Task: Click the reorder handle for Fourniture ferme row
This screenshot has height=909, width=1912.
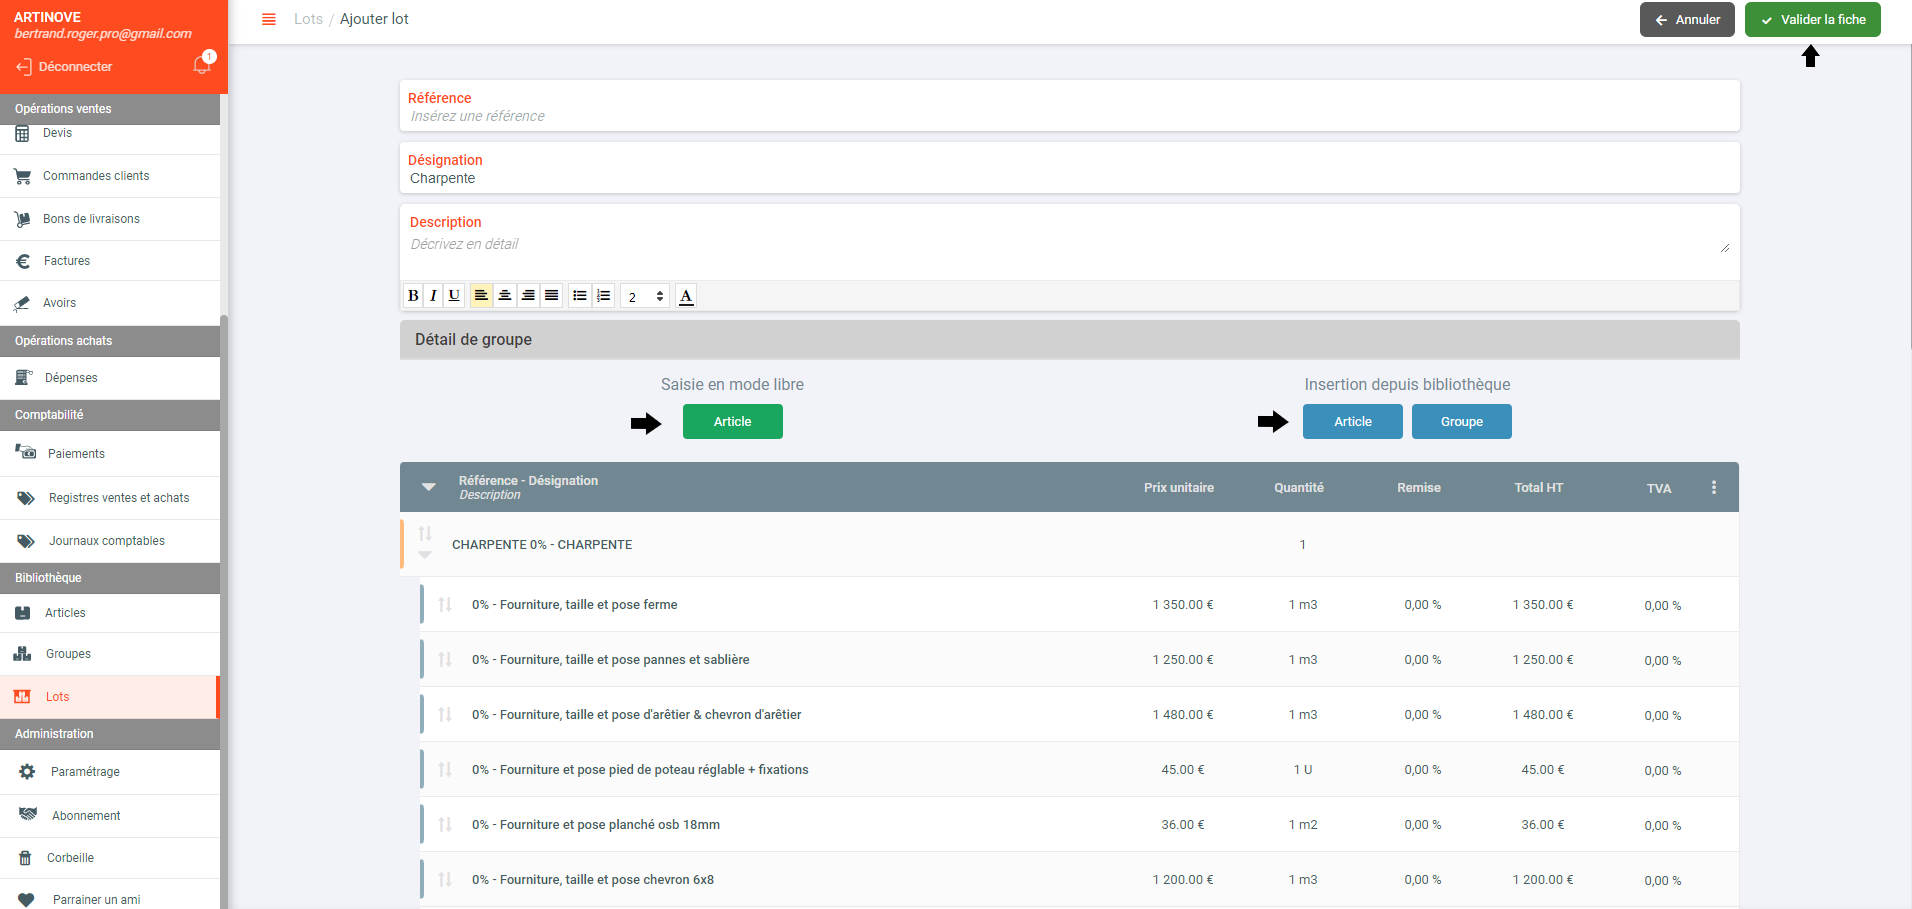Action: pos(445,604)
